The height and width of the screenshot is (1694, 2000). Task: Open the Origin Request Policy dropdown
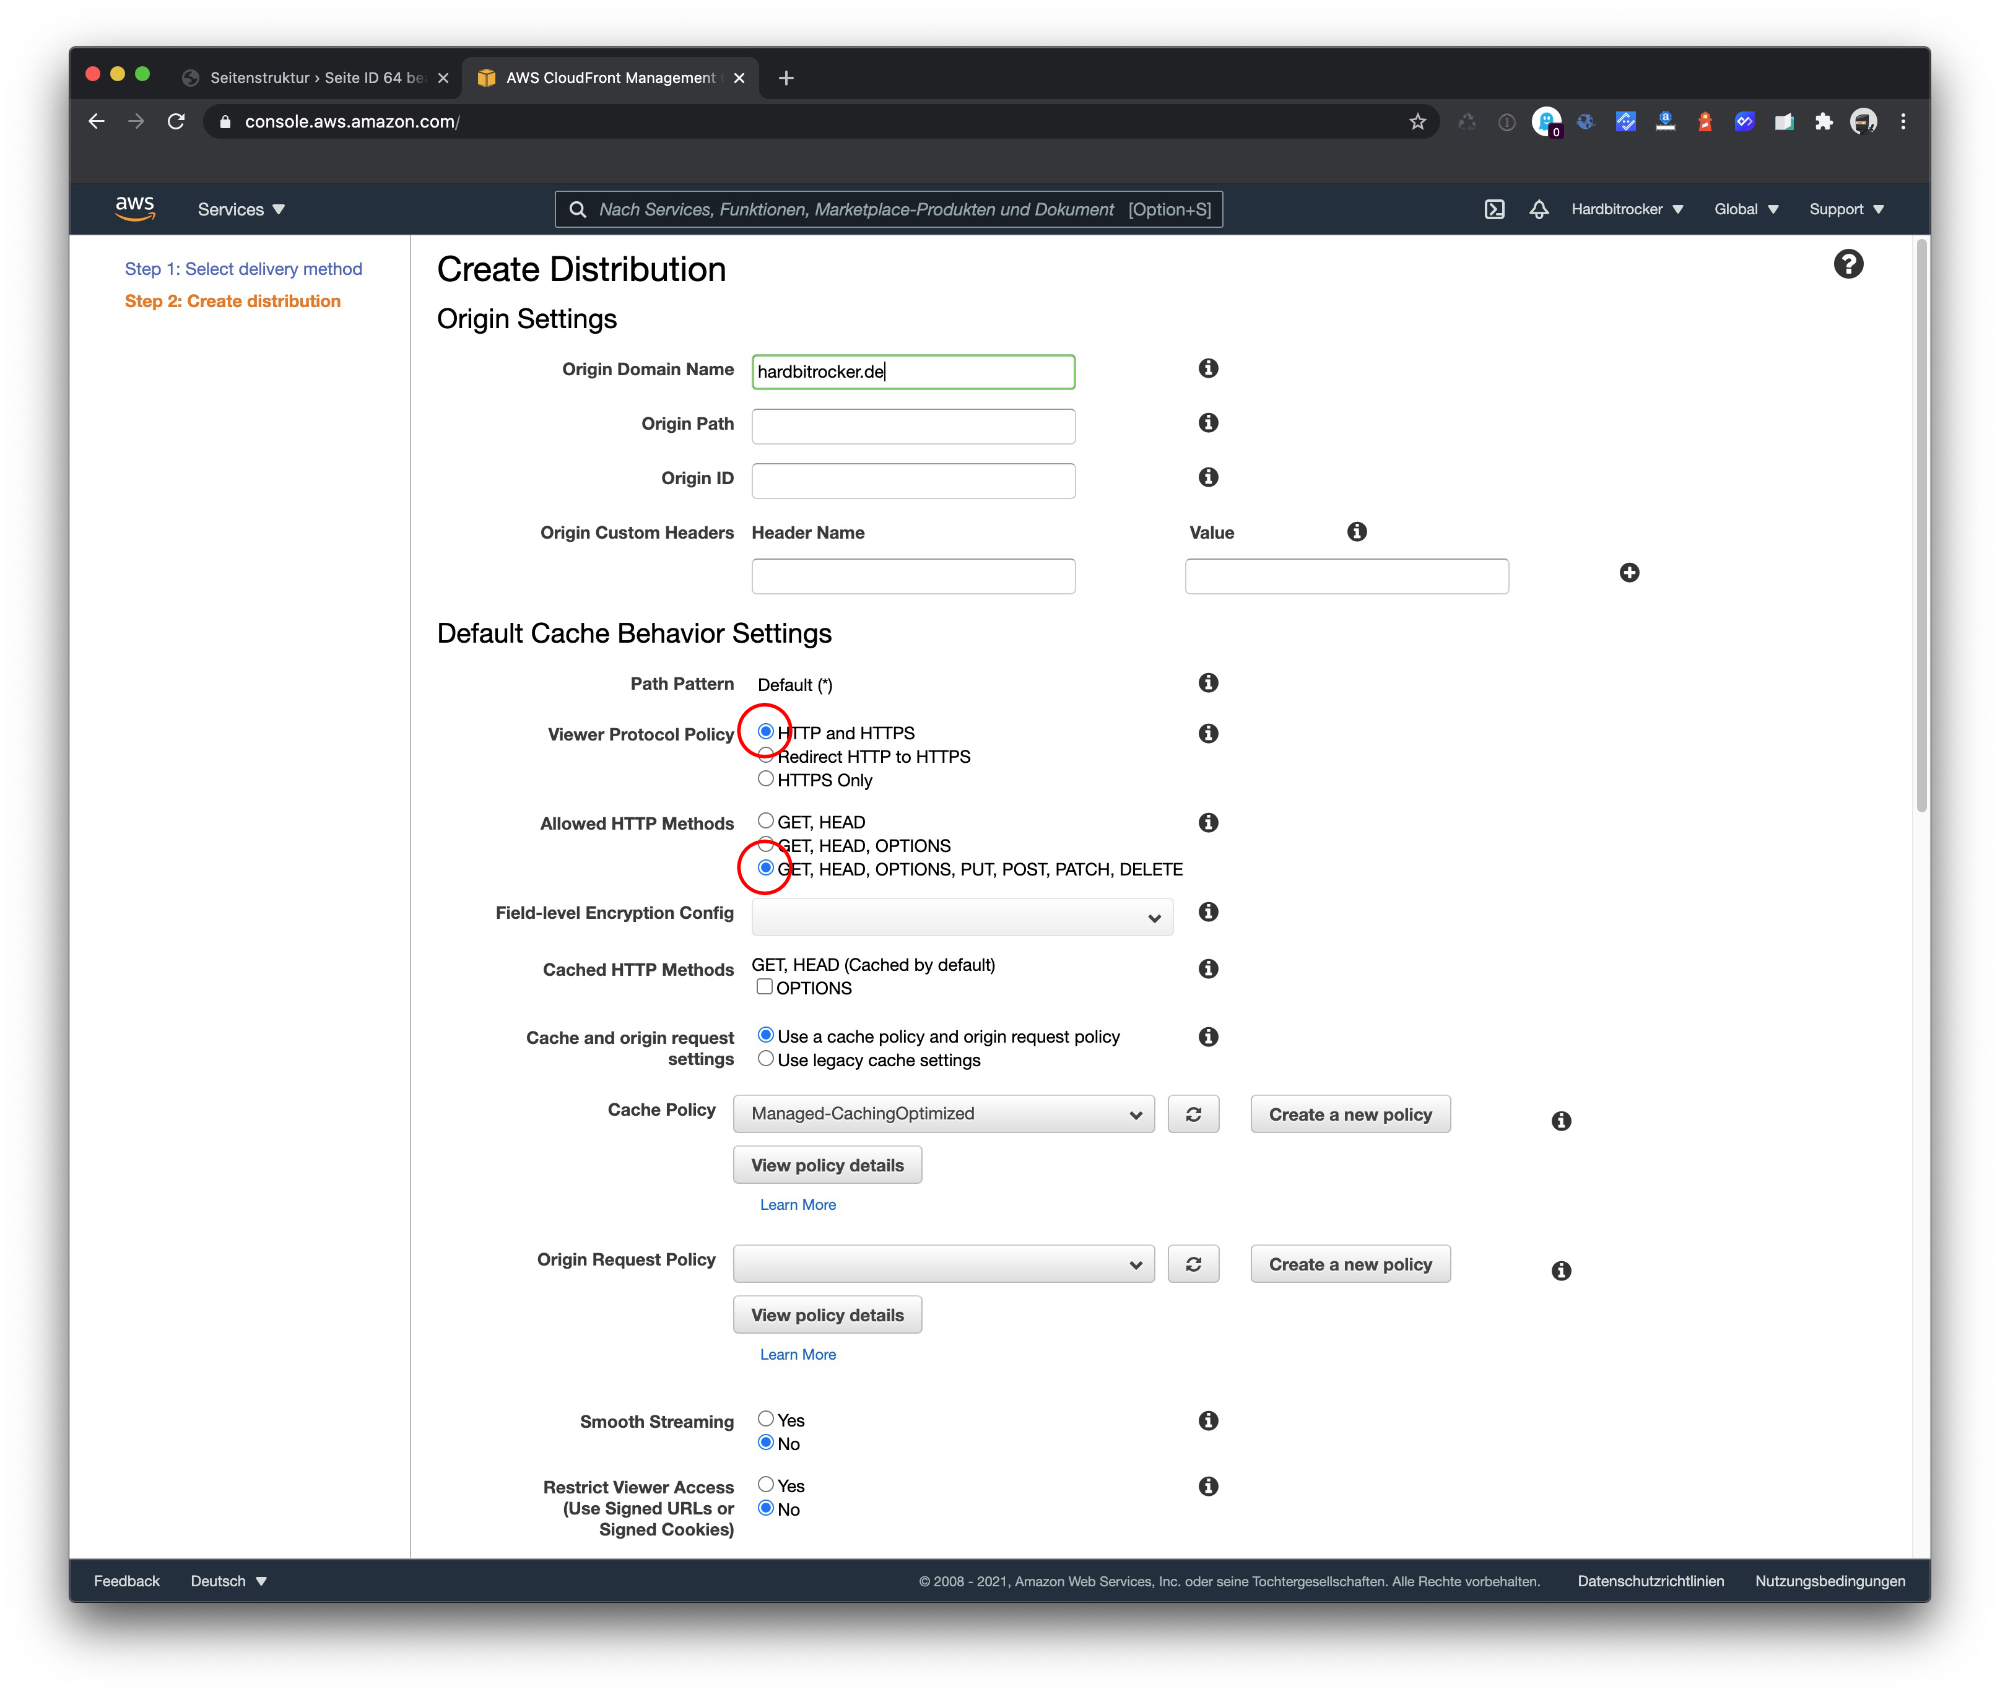pos(944,1264)
